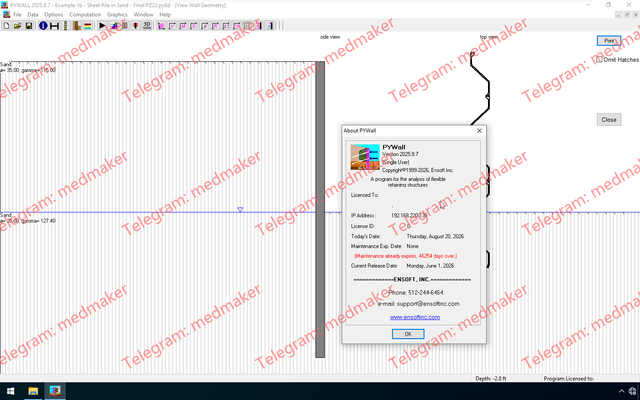640x400 pixels.
Task: Open the Window menu
Action: pyautogui.click(x=143, y=15)
